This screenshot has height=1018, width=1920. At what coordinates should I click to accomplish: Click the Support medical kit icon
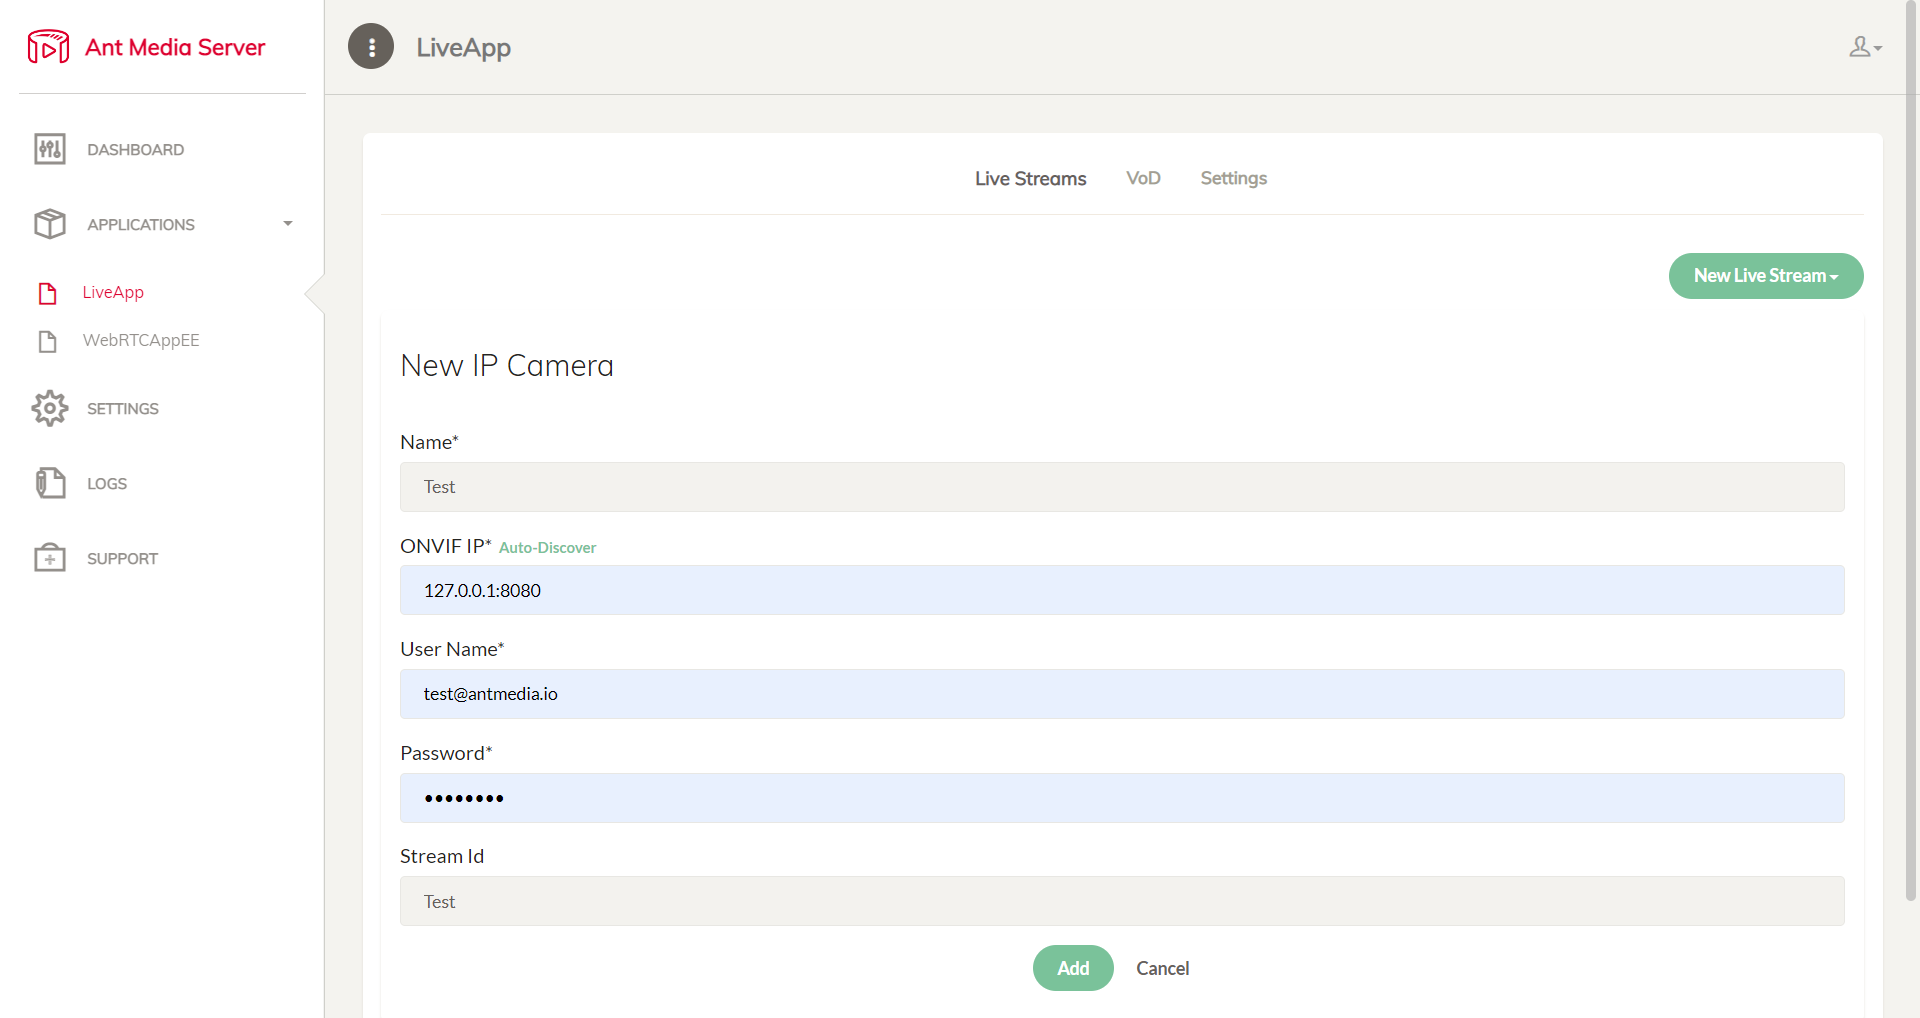click(x=50, y=558)
